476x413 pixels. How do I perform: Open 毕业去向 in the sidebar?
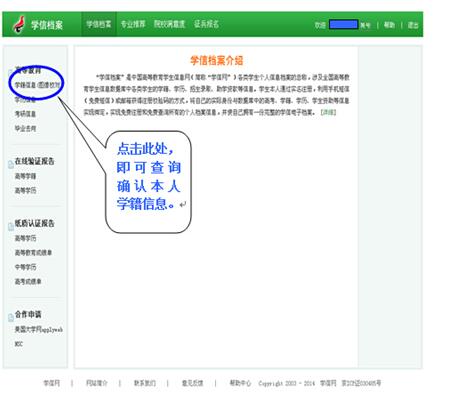coord(25,129)
